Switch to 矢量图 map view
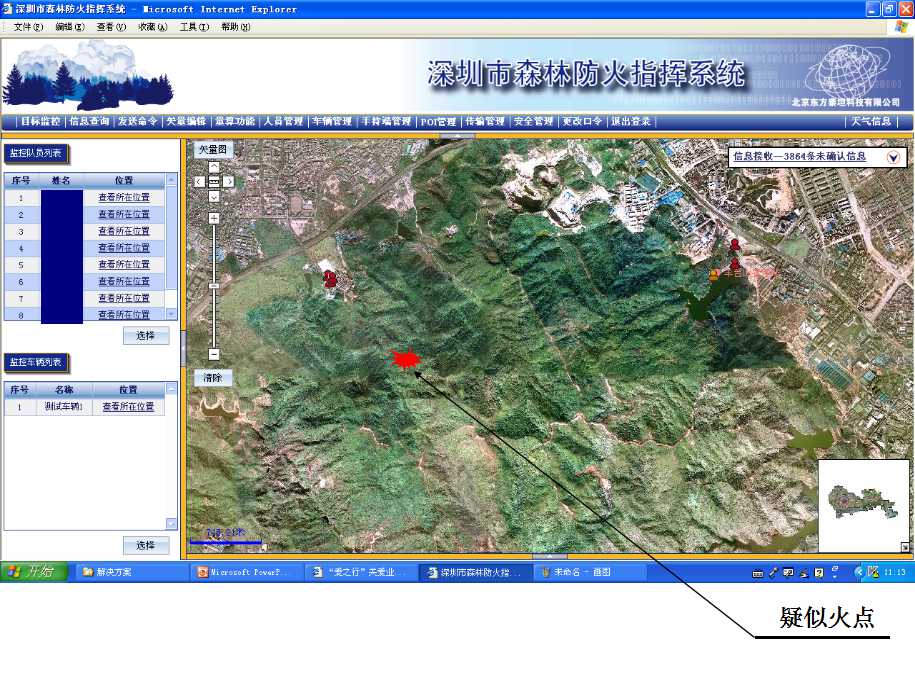Screen dimensions: 915x683 [213, 149]
